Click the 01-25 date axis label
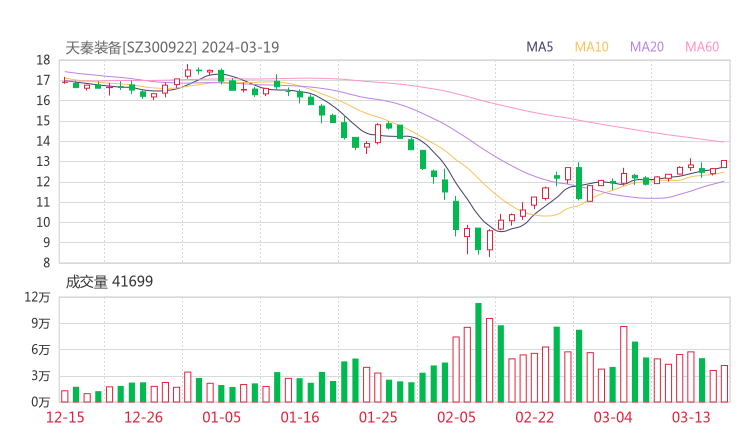 tap(378, 416)
